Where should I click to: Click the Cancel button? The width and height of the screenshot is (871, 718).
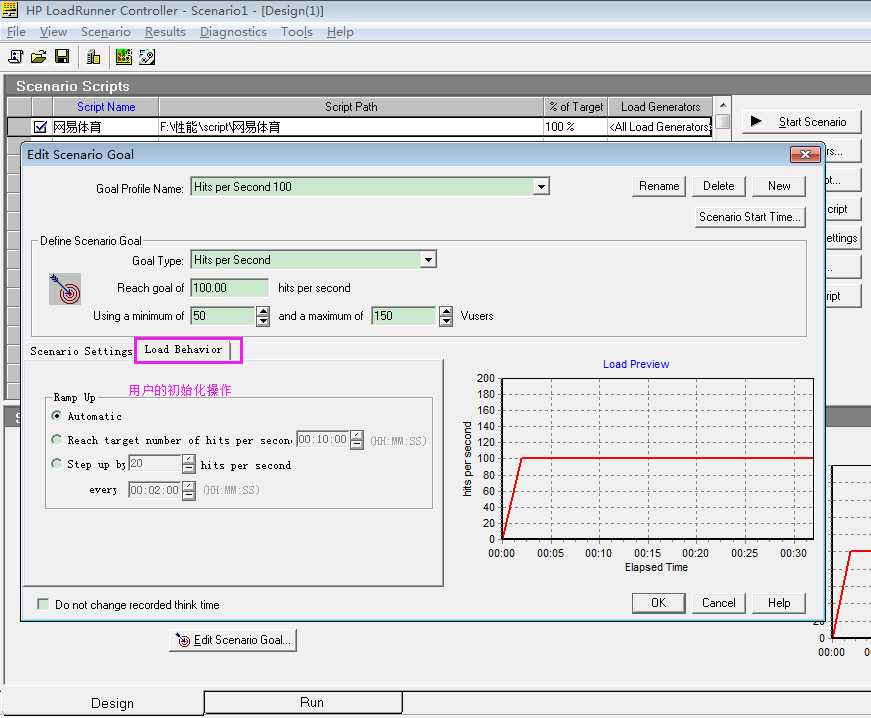(718, 603)
